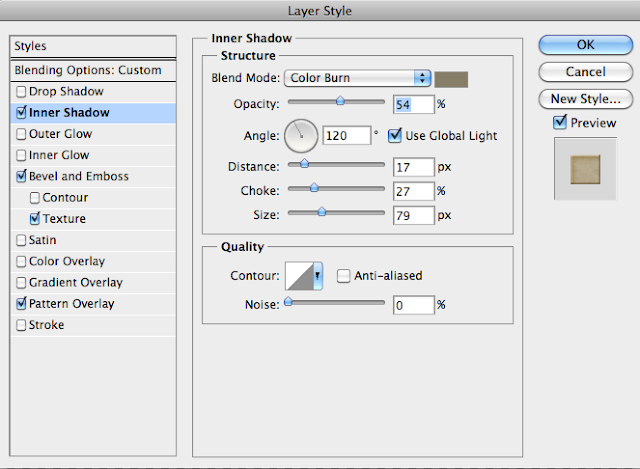Click the OK button

pyautogui.click(x=585, y=45)
